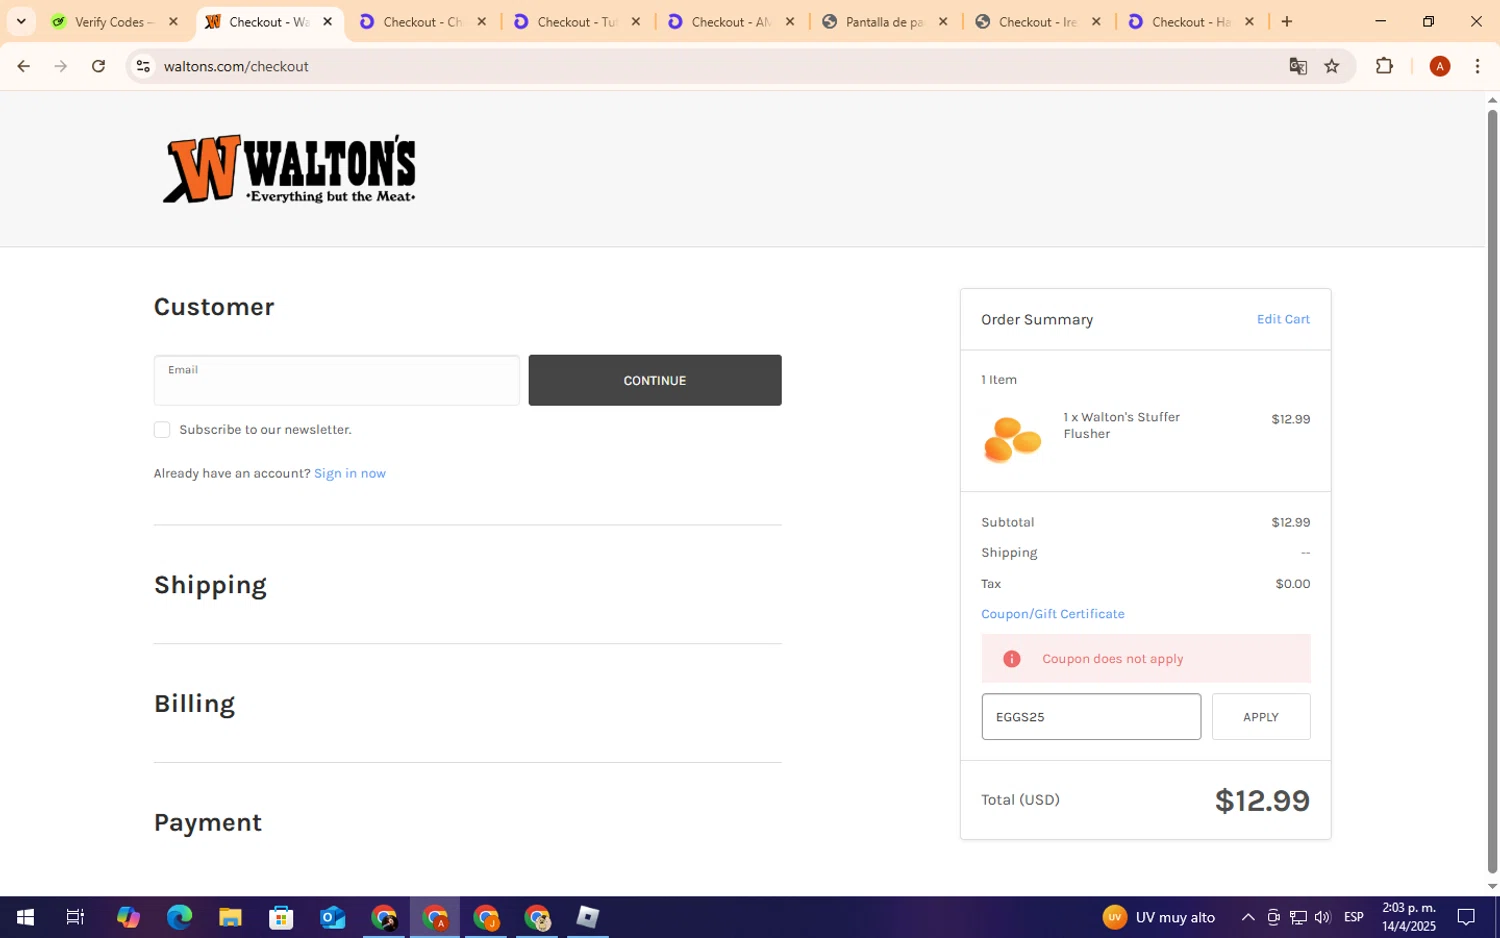Click the coupon error alert icon
Viewport: 1500px width, 938px height.
pyautogui.click(x=1012, y=659)
